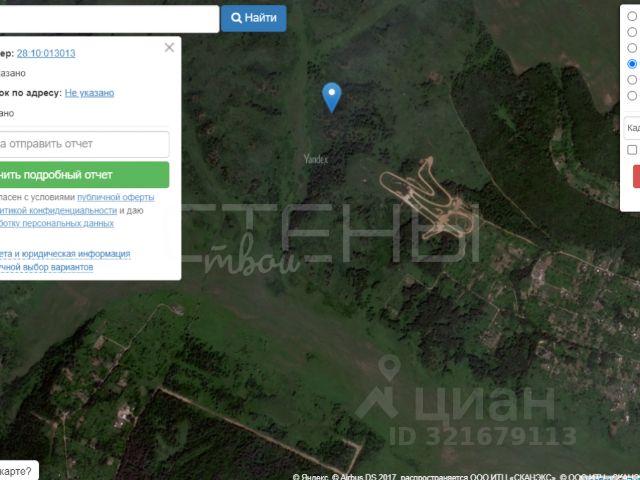This screenshot has width=640, height=480.
Task: Open the Не указано address link
Action: [x=89, y=93]
